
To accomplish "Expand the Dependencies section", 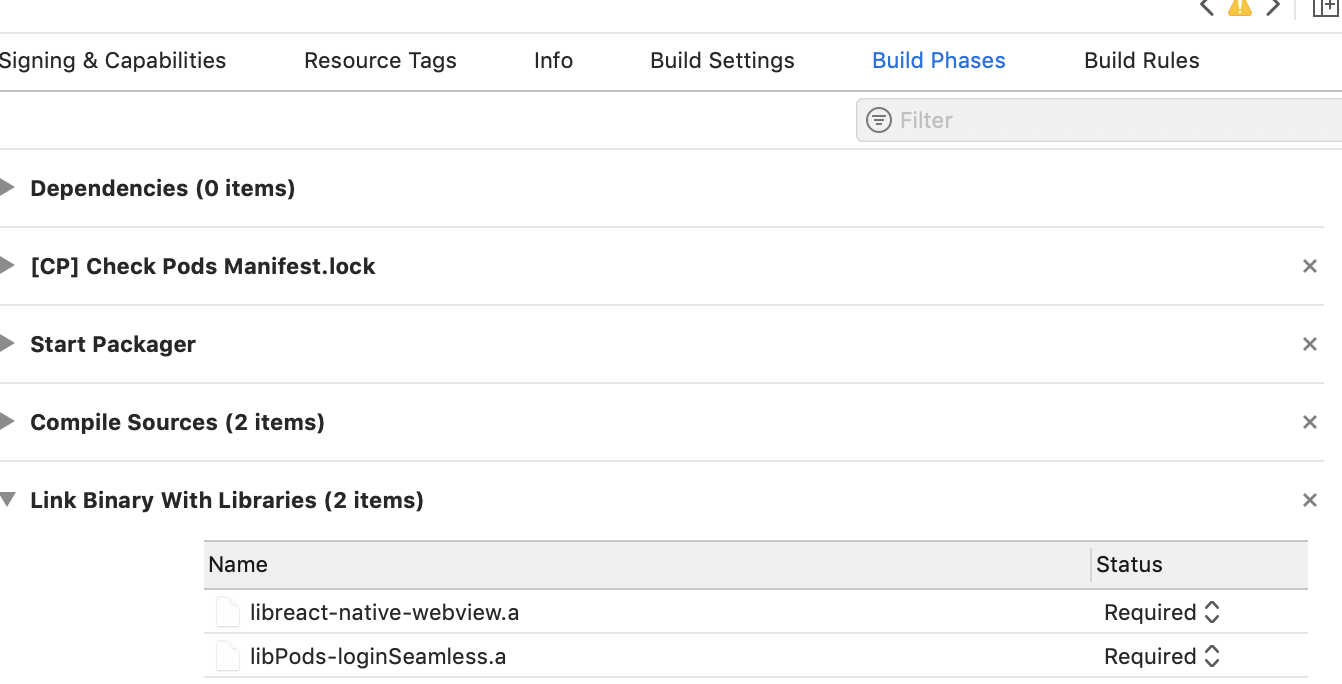I will (8, 188).
